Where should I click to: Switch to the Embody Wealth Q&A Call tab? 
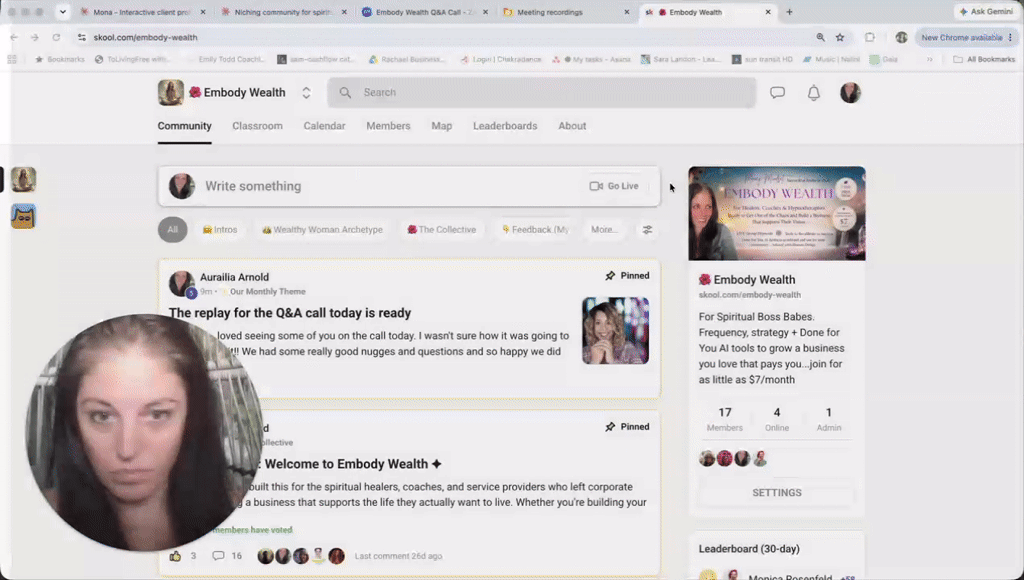(425, 12)
